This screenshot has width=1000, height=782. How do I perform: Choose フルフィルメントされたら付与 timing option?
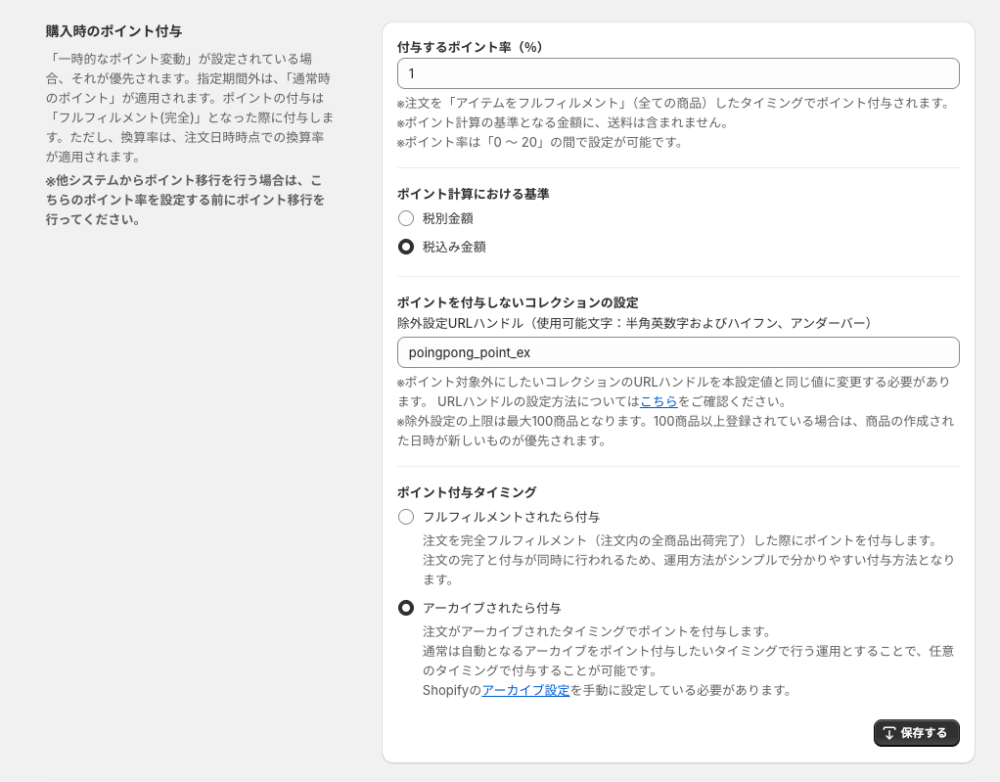click(406, 517)
